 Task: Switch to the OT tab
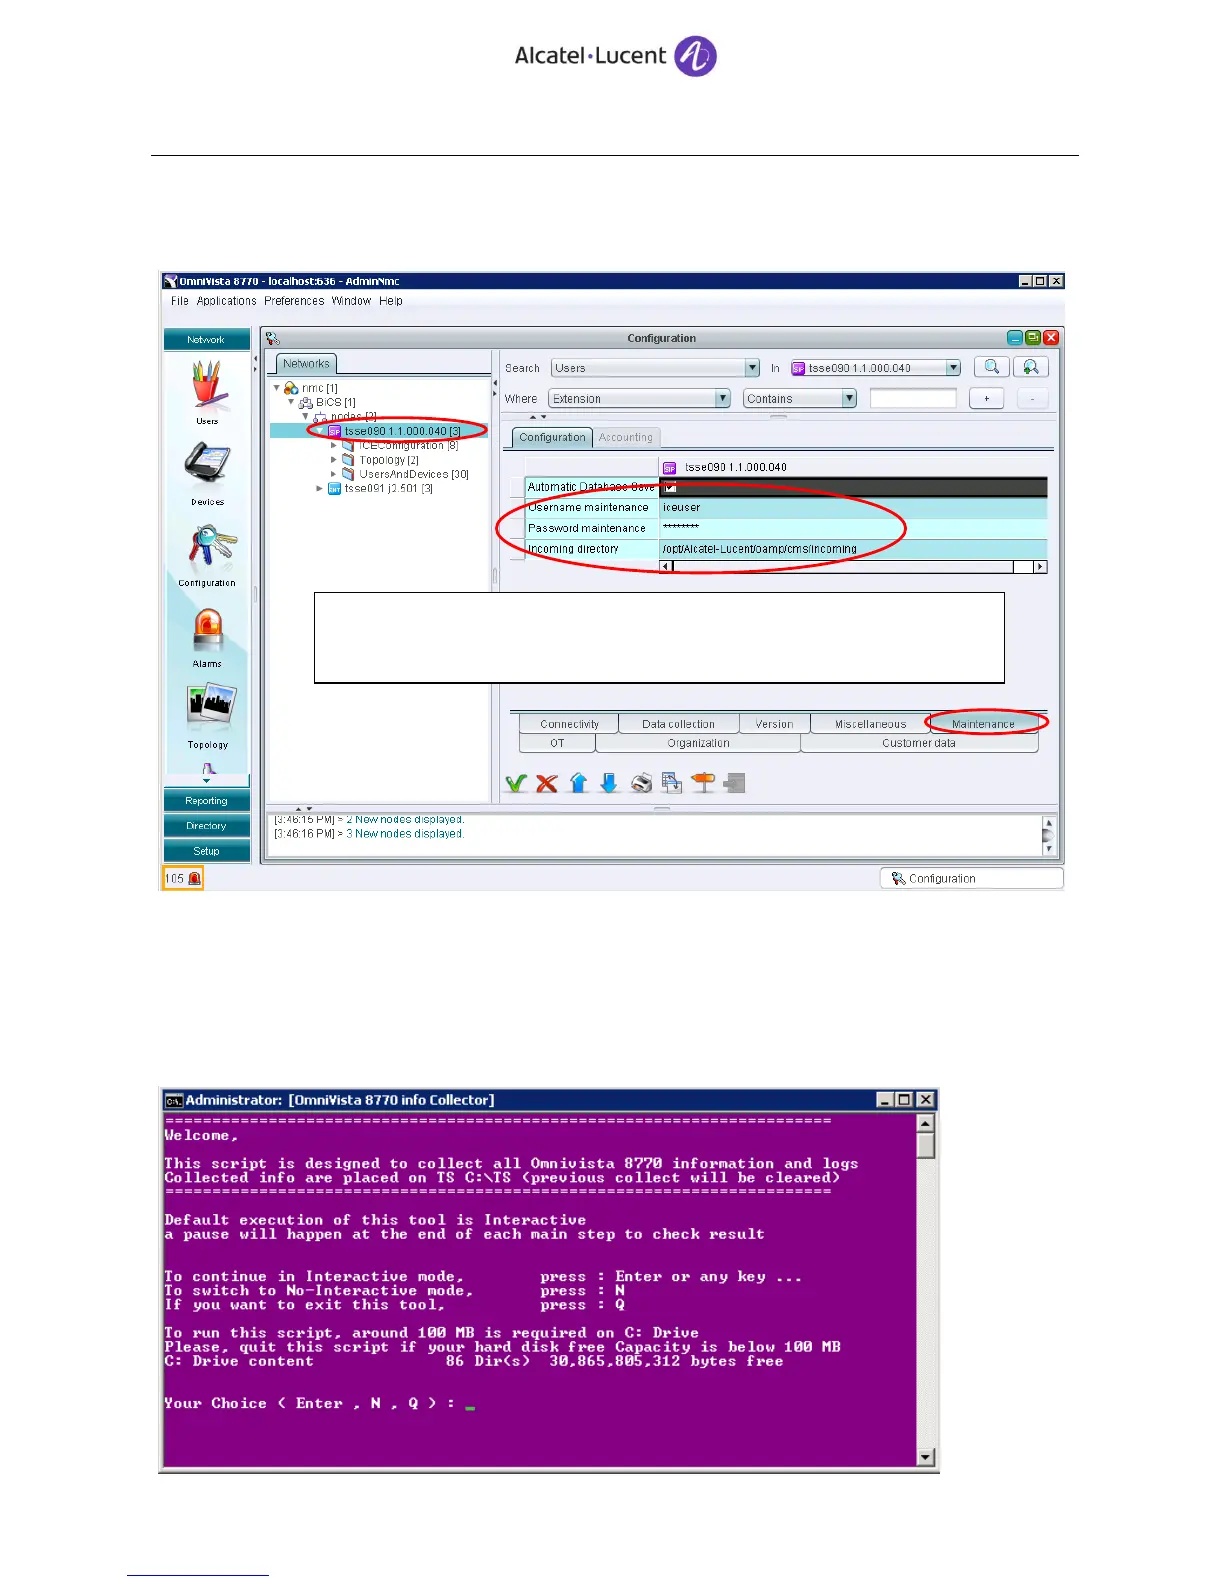[557, 743]
